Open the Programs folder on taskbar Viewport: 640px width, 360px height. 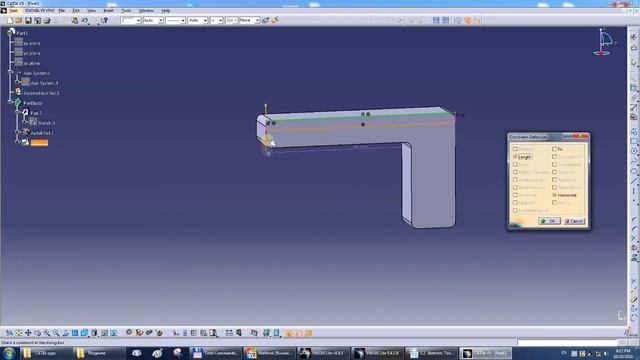[99, 353]
